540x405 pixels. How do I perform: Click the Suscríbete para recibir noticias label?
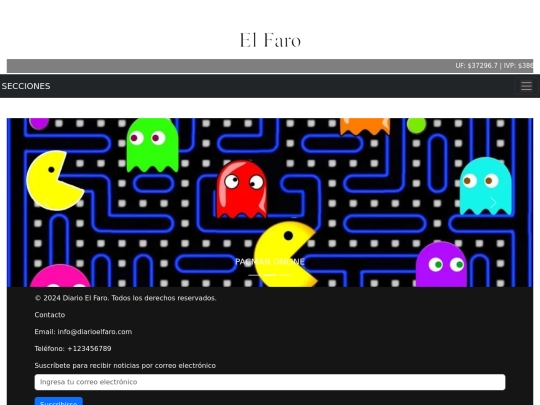(x=125, y=365)
